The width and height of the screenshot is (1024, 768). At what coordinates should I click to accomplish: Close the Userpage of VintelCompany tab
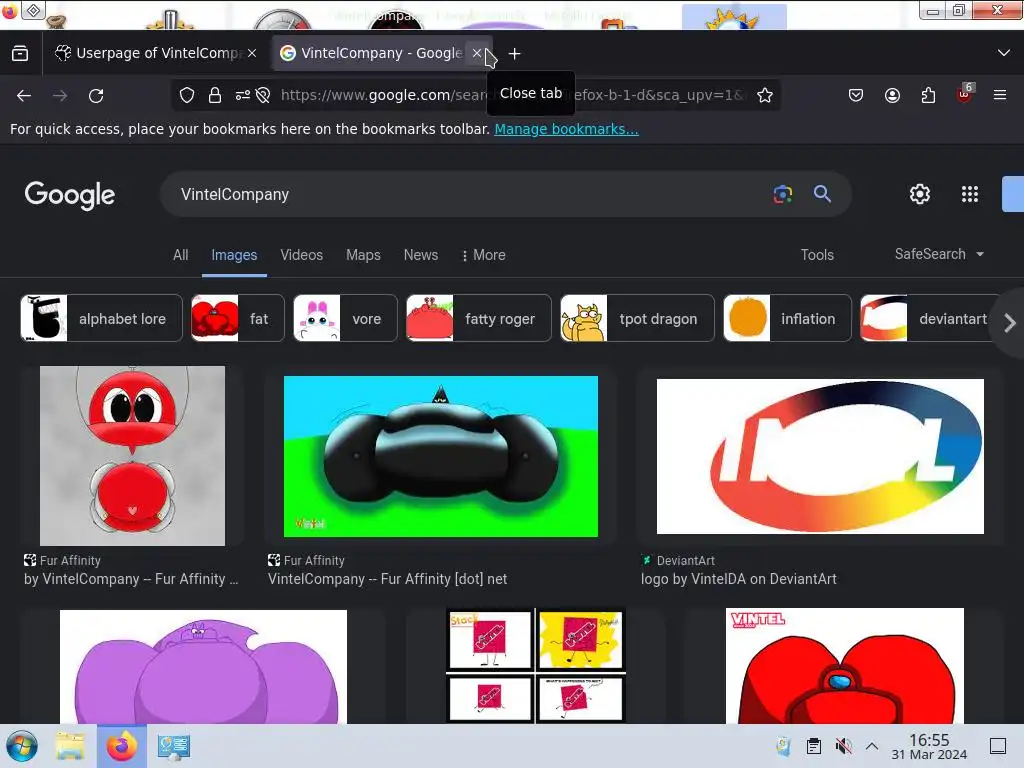tap(252, 53)
